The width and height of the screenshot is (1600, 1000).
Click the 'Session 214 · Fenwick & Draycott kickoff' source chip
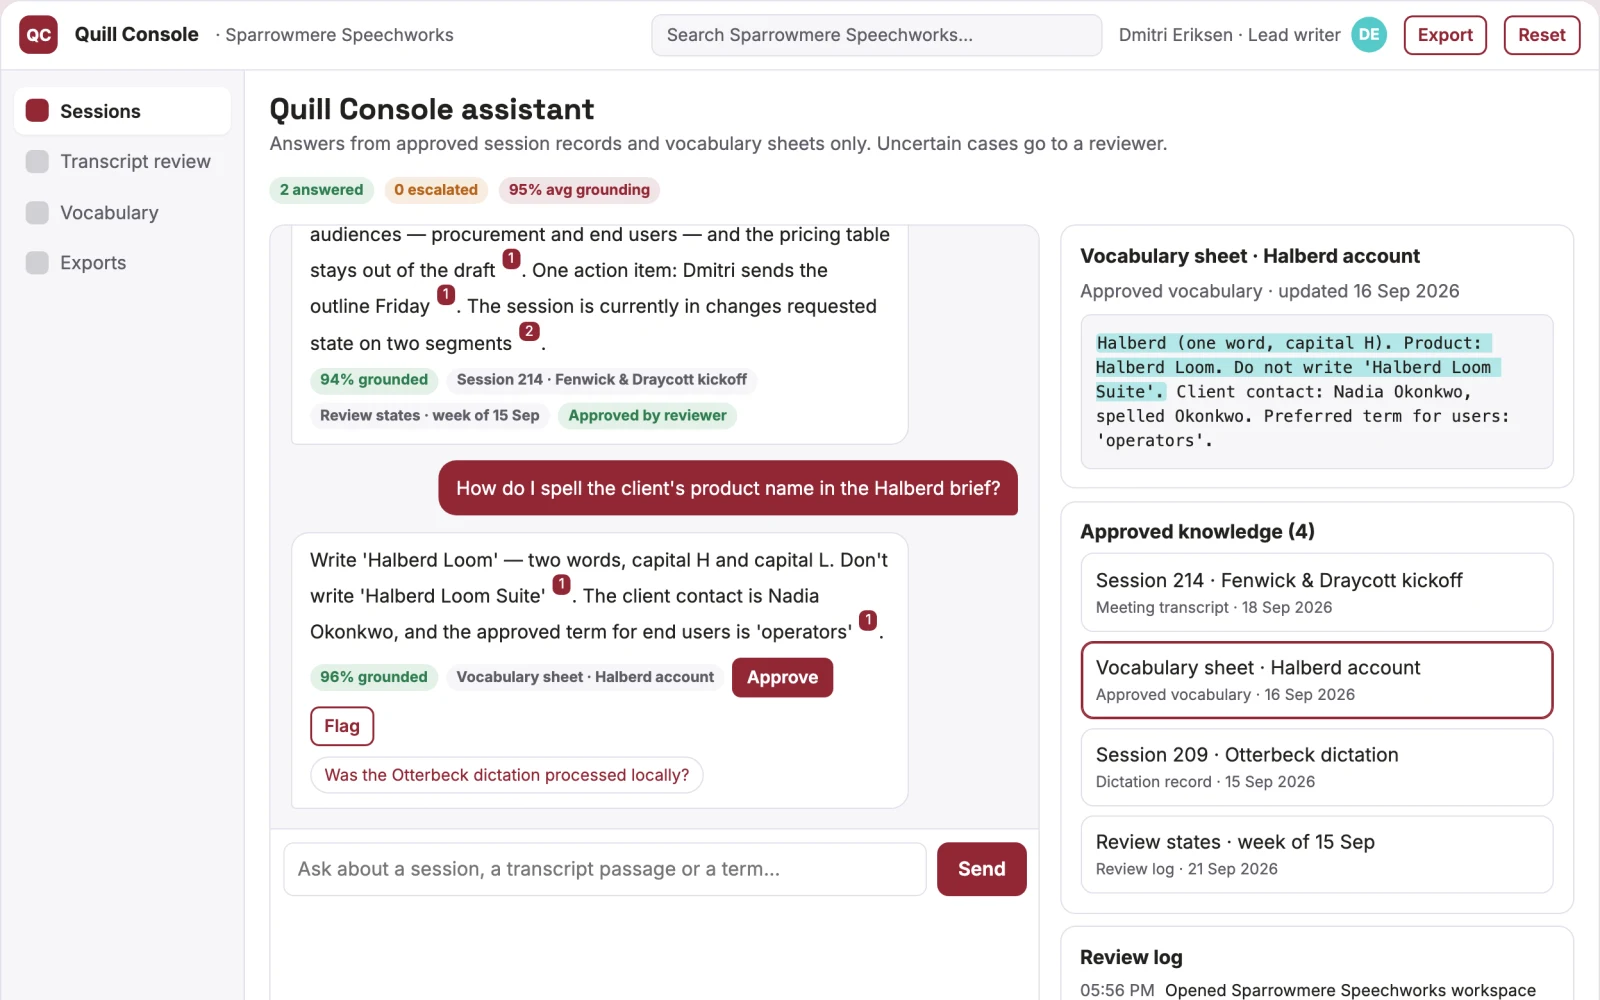pos(602,380)
